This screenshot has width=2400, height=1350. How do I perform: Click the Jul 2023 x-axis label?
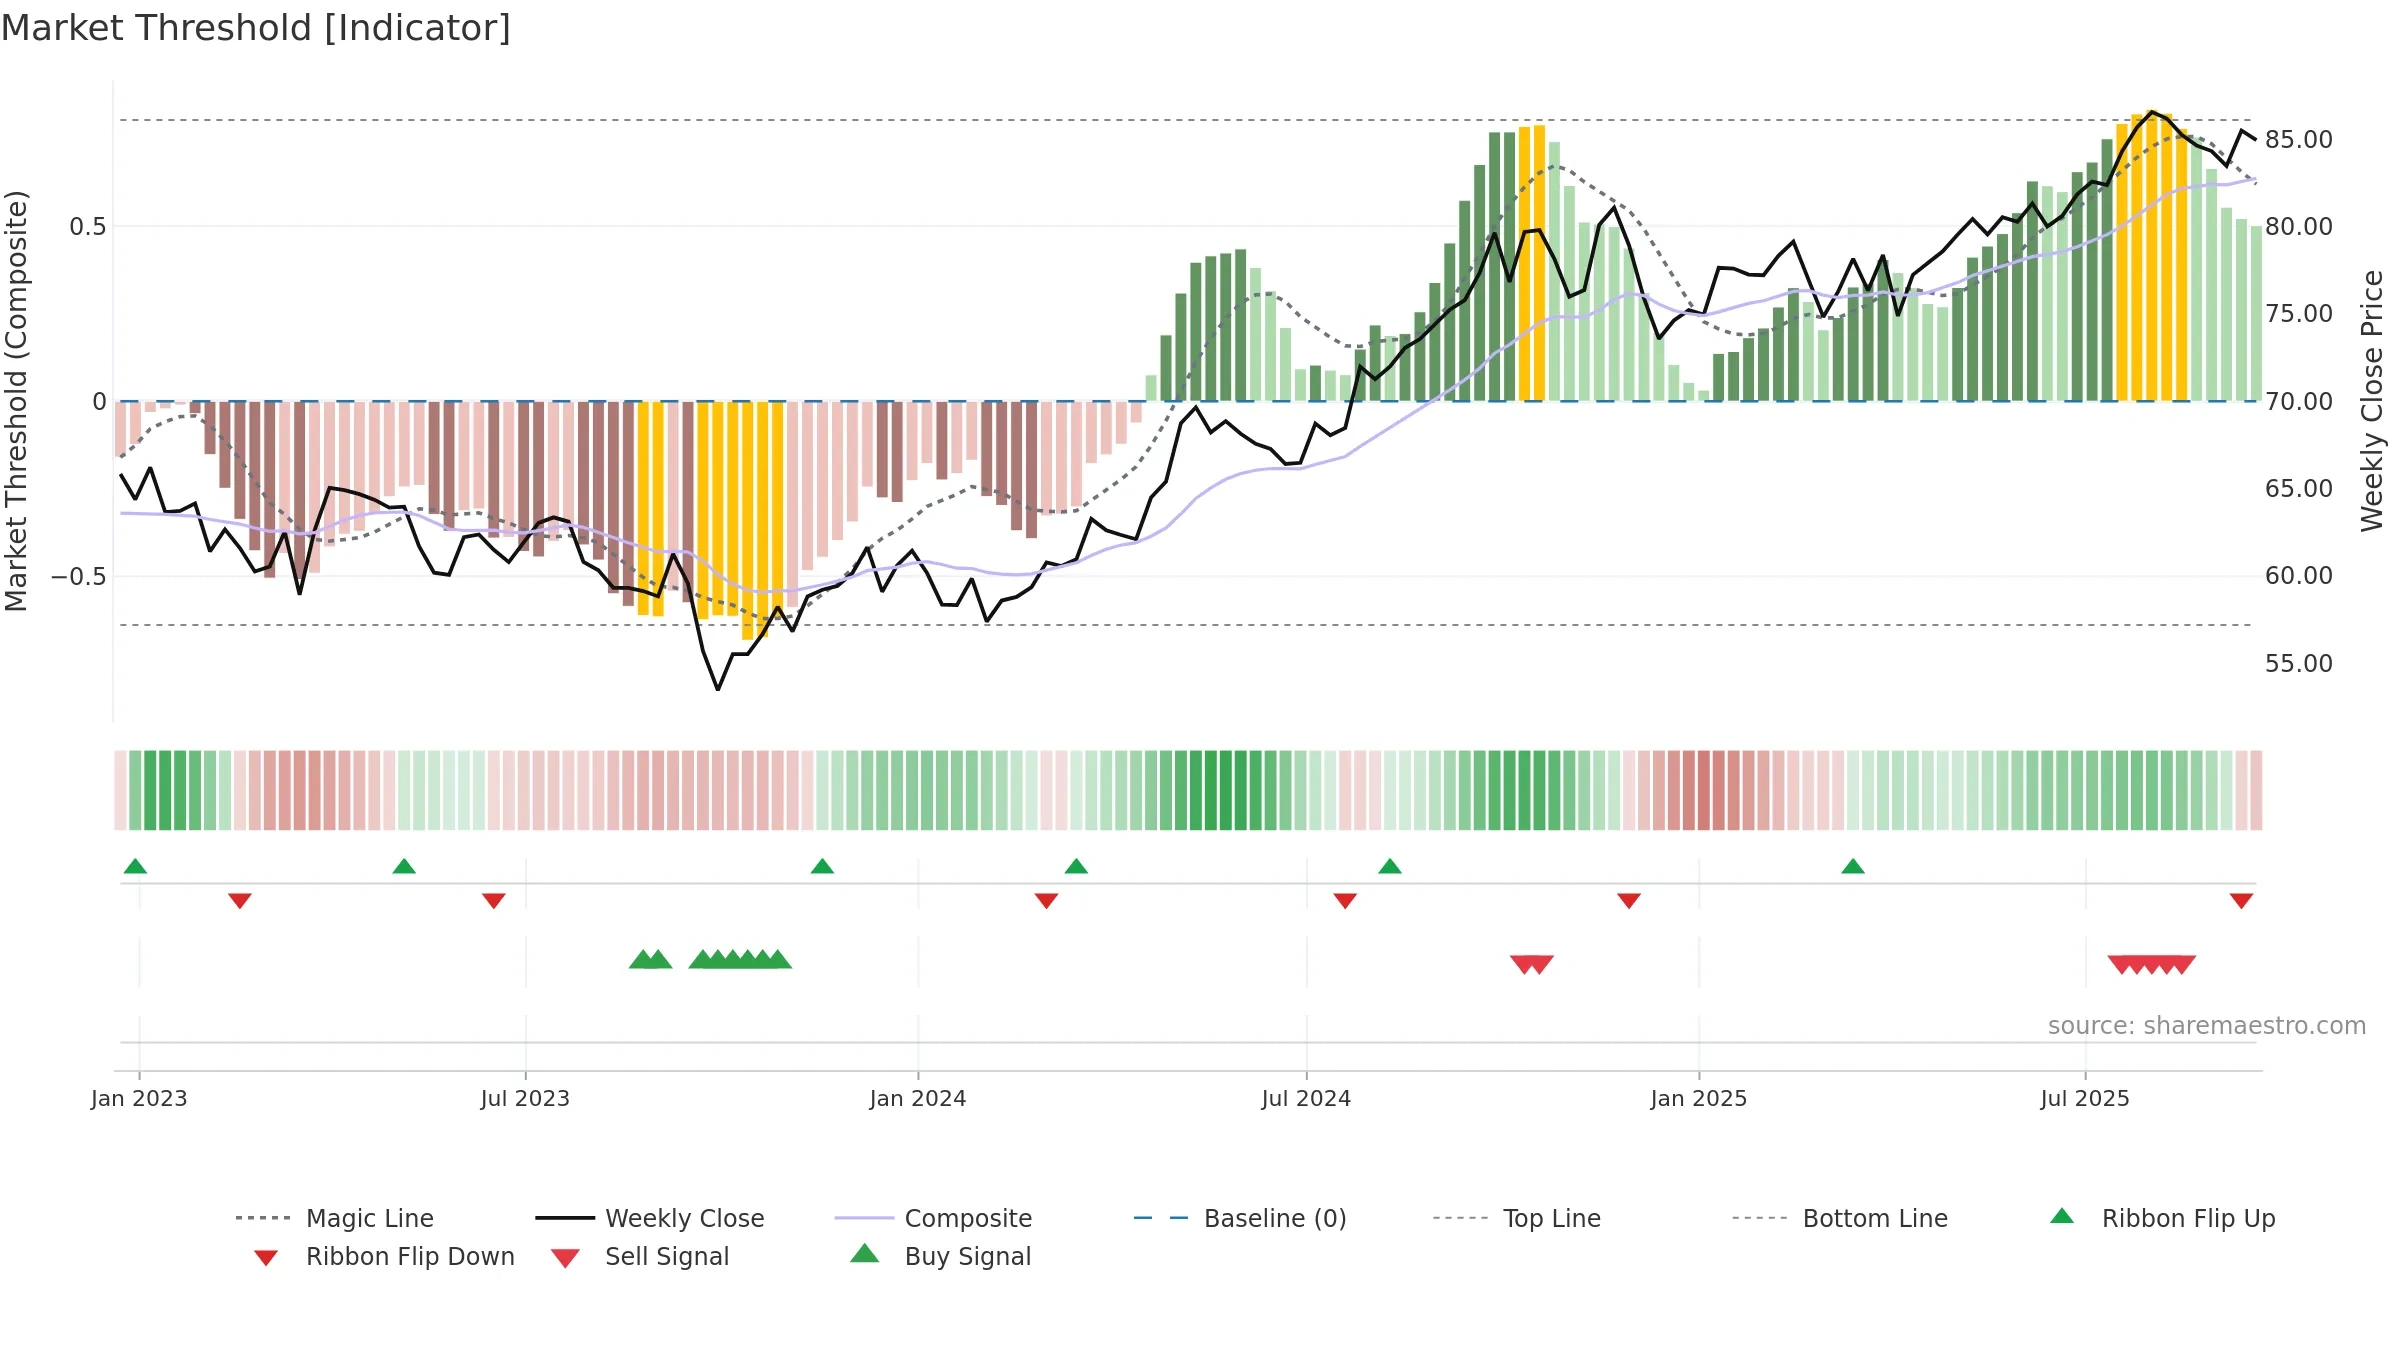(525, 1098)
